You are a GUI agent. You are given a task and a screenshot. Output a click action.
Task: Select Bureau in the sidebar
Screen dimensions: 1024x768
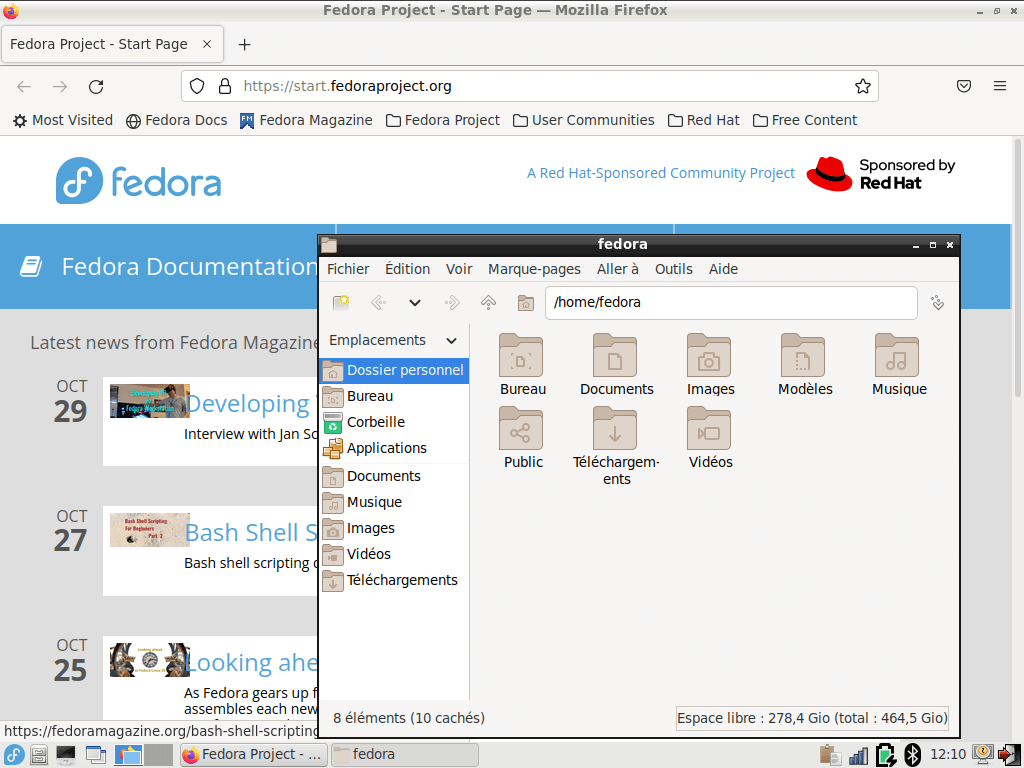coord(394,396)
